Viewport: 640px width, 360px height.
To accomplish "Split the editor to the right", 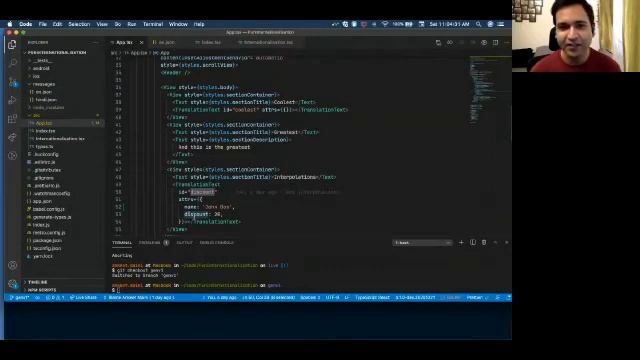I will click(x=495, y=42).
